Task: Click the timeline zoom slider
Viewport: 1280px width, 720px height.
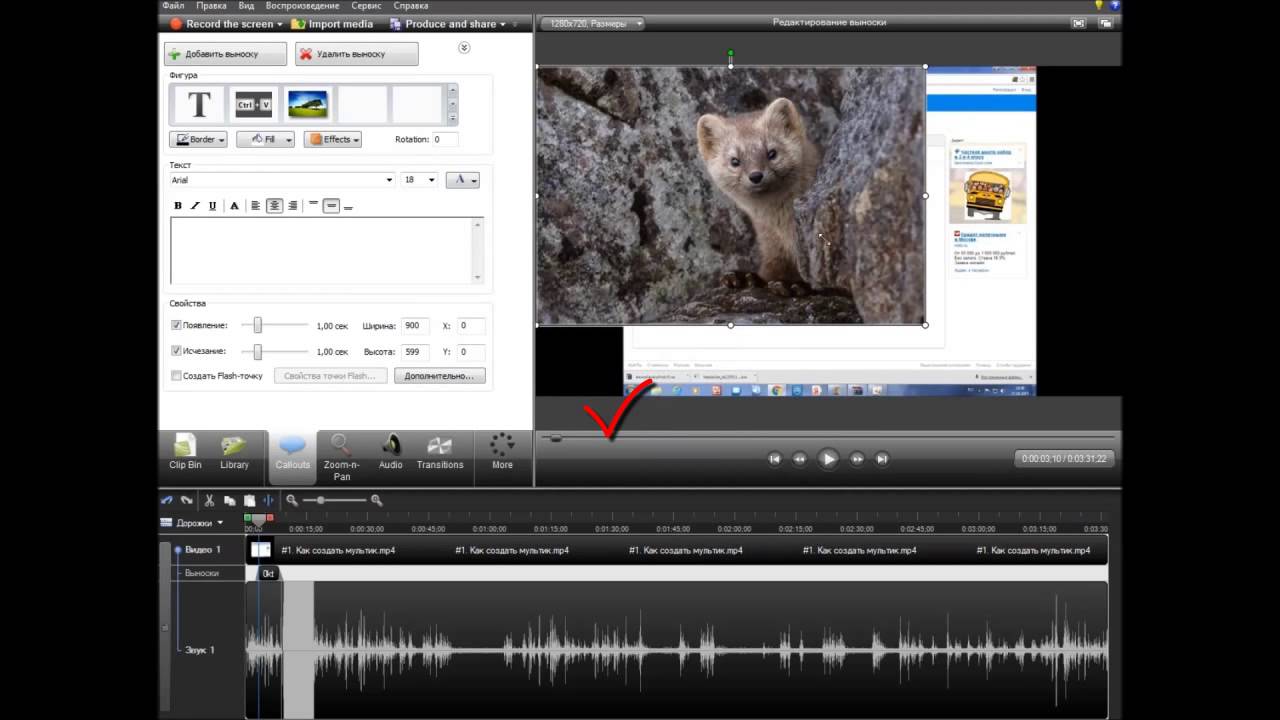Action: 320,500
